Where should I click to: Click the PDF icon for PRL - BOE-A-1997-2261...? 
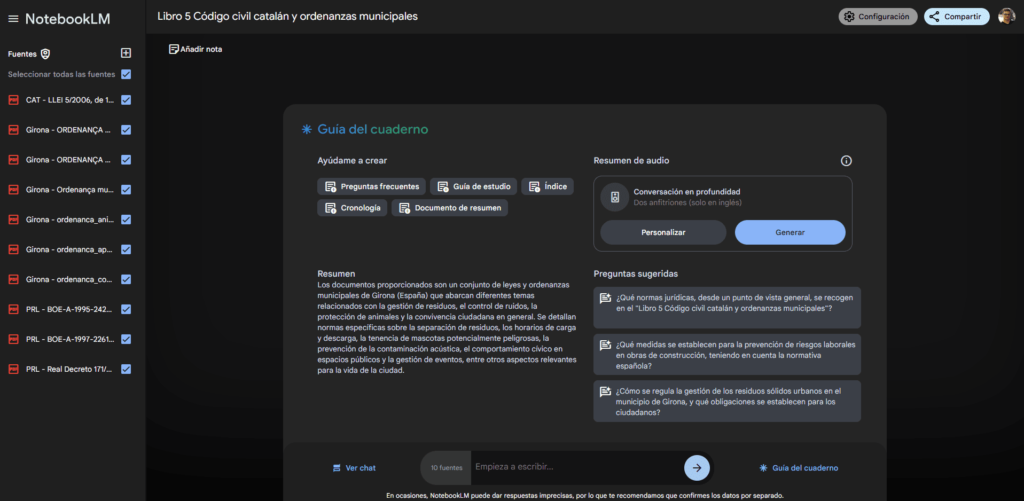click(12, 339)
